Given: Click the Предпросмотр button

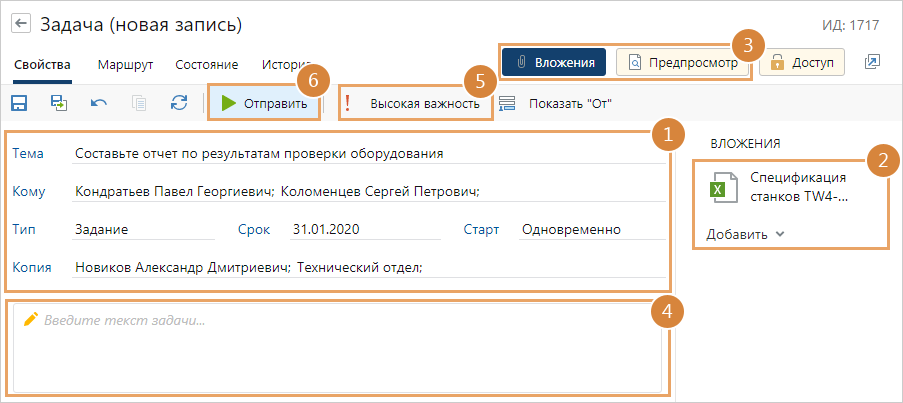Looking at the screenshot, I should [x=683, y=62].
